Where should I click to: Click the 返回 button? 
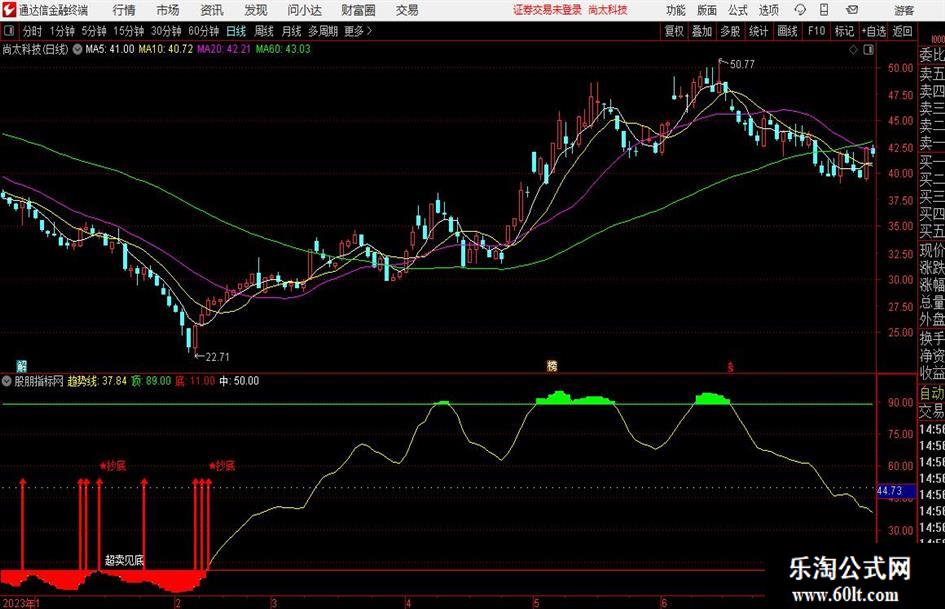tap(902, 31)
